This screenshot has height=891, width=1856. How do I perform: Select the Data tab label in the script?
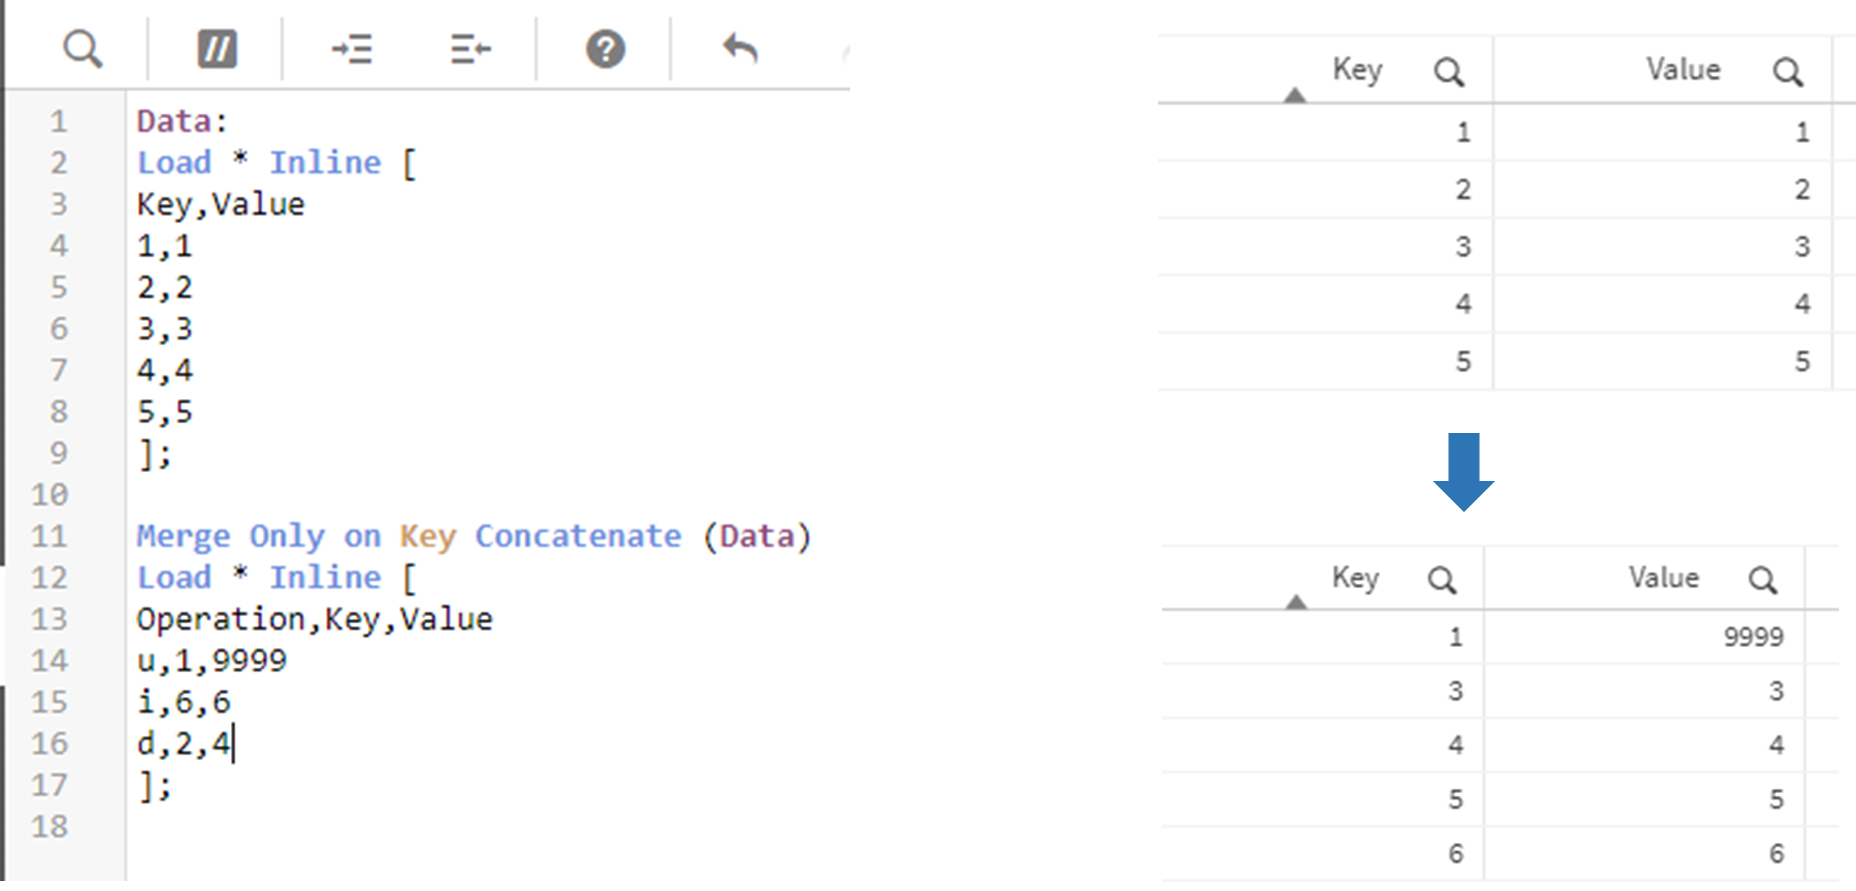click(176, 120)
